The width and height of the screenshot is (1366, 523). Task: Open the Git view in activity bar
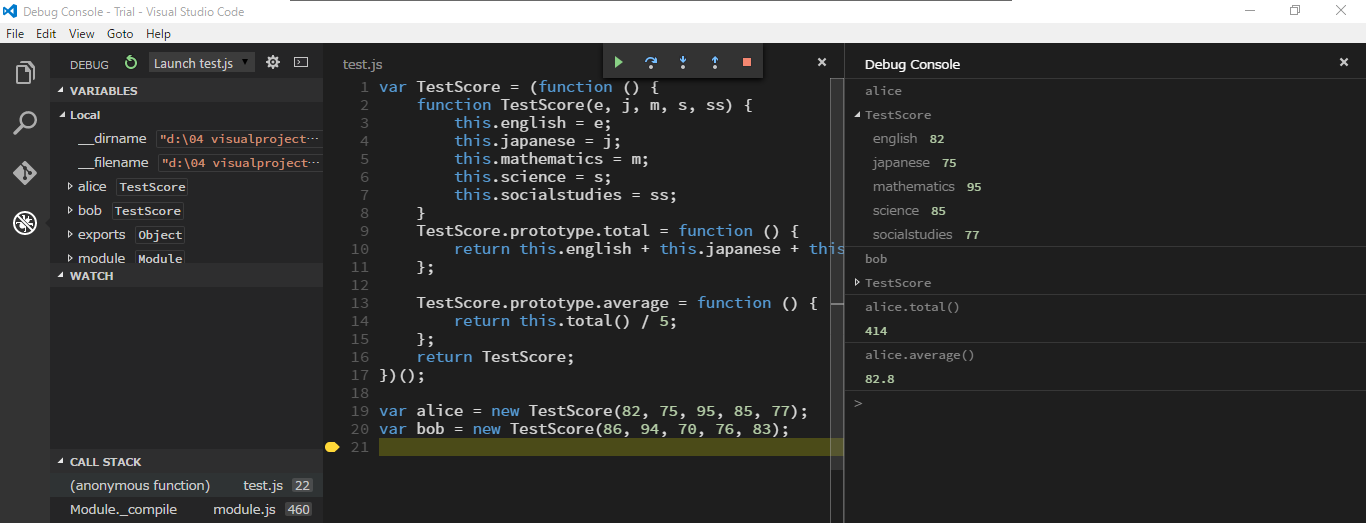pos(25,173)
